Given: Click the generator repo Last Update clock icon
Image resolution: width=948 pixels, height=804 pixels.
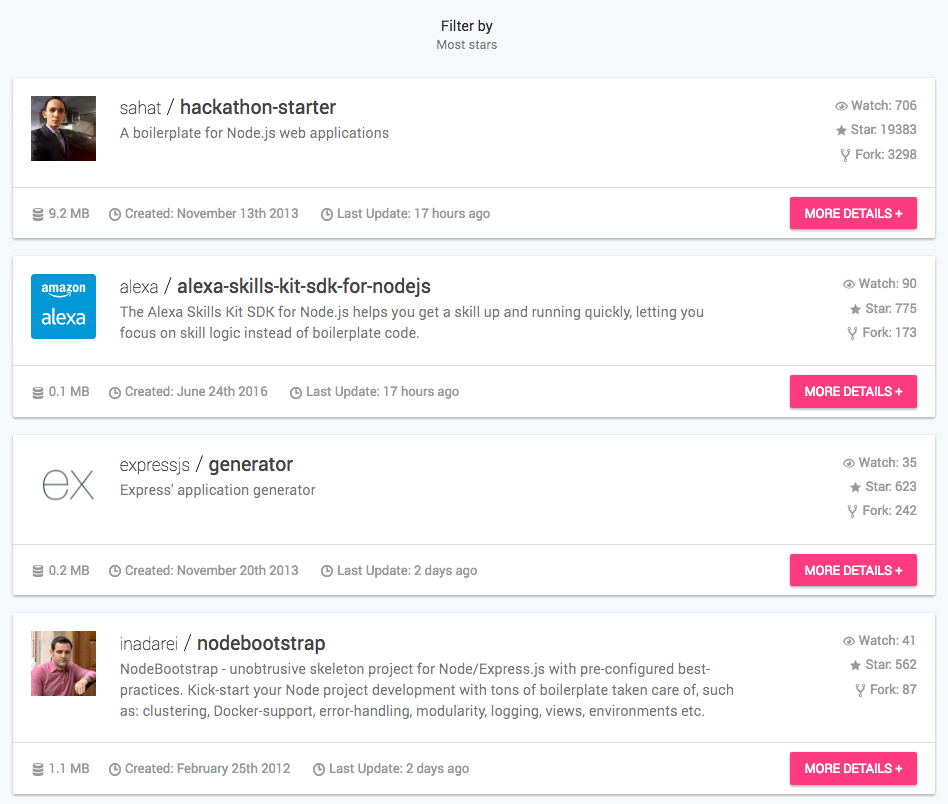Looking at the screenshot, I should (x=326, y=571).
